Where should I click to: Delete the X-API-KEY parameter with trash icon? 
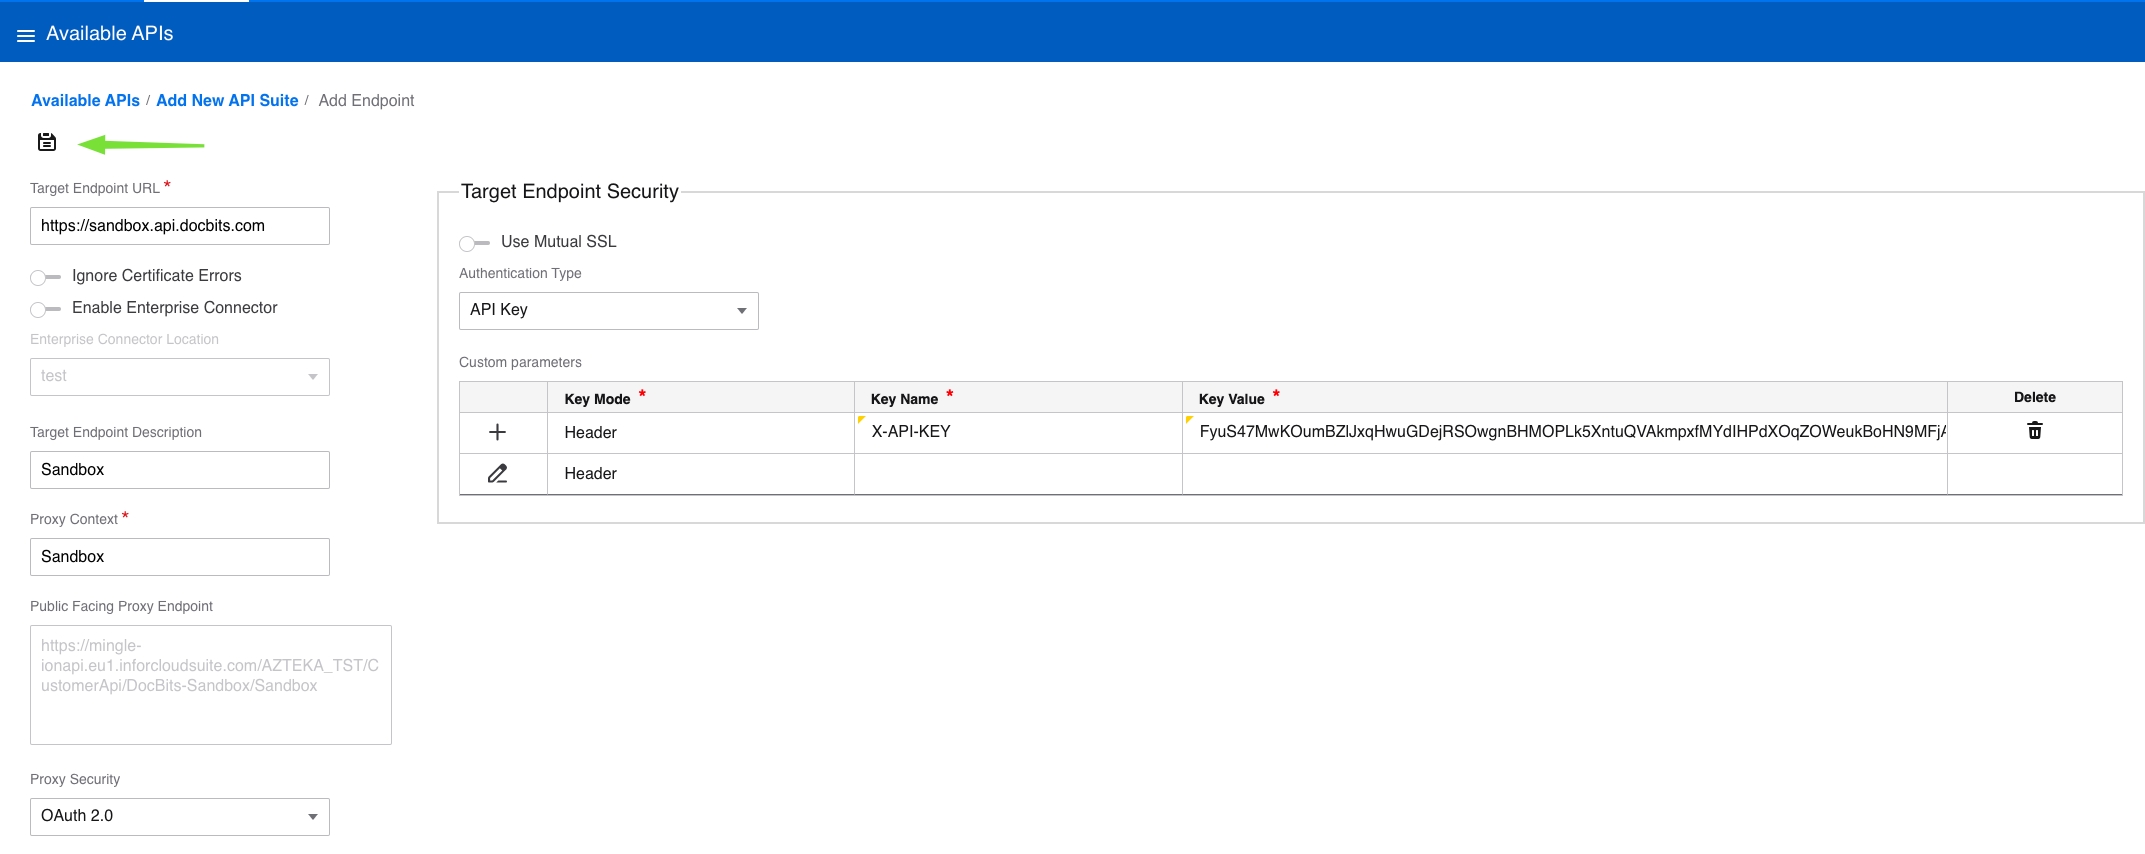point(2034,431)
